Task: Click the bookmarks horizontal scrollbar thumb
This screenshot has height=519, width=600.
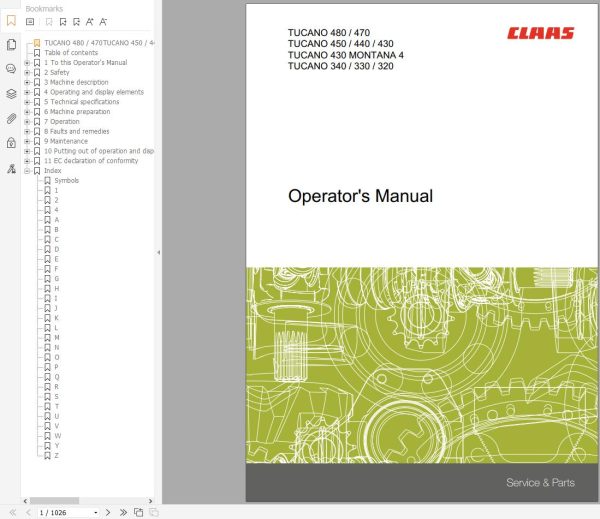Action: [54, 501]
